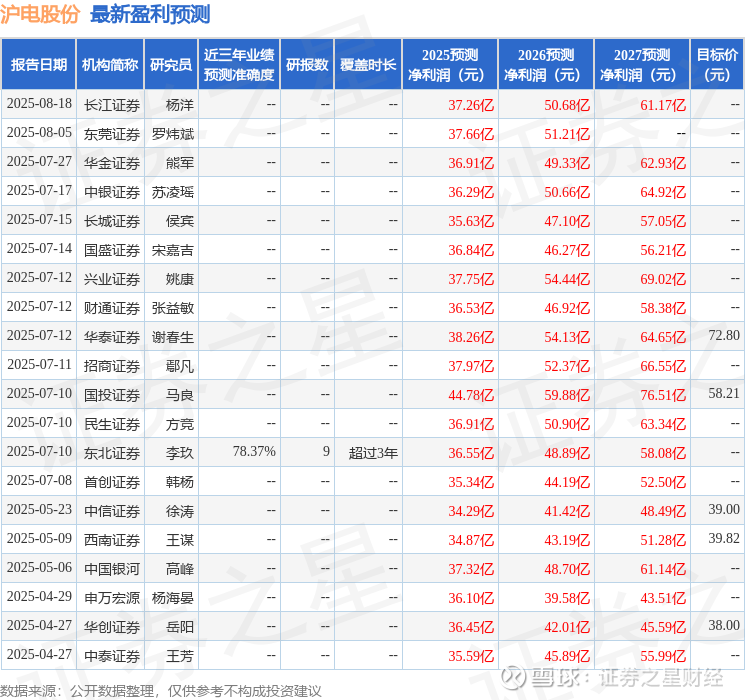Click analyst name 张益敏
Image resolution: width=745 pixels, height=700 pixels.
tap(172, 308)
